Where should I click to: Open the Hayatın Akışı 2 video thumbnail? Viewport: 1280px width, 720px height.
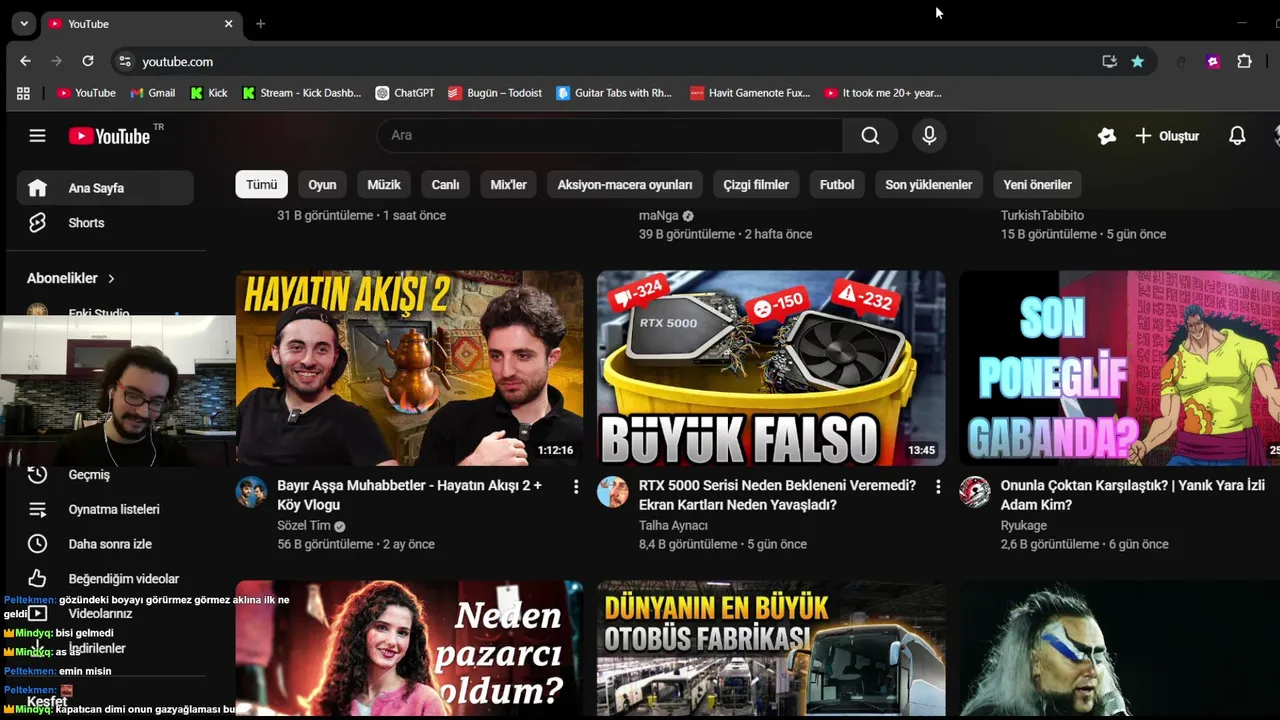409,368
